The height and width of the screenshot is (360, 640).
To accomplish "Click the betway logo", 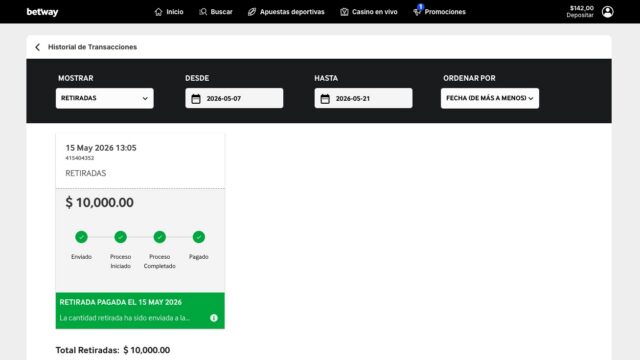I will click(x=42, y=12).
